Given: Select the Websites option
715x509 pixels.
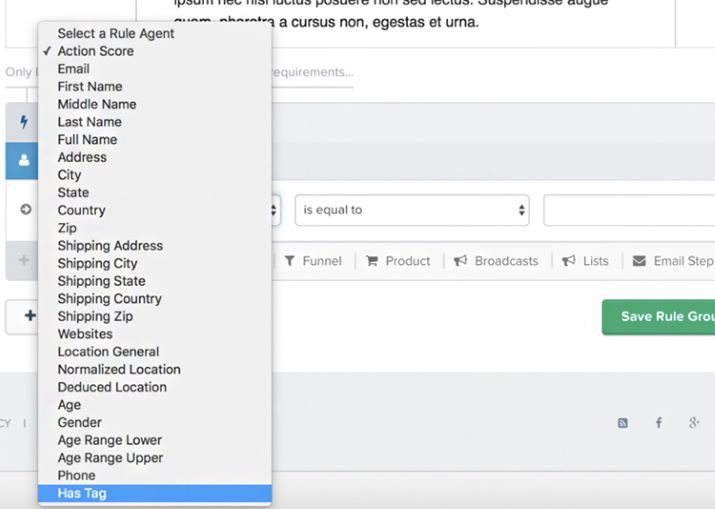Looking at the screenshot, I should tap(155, 334).
